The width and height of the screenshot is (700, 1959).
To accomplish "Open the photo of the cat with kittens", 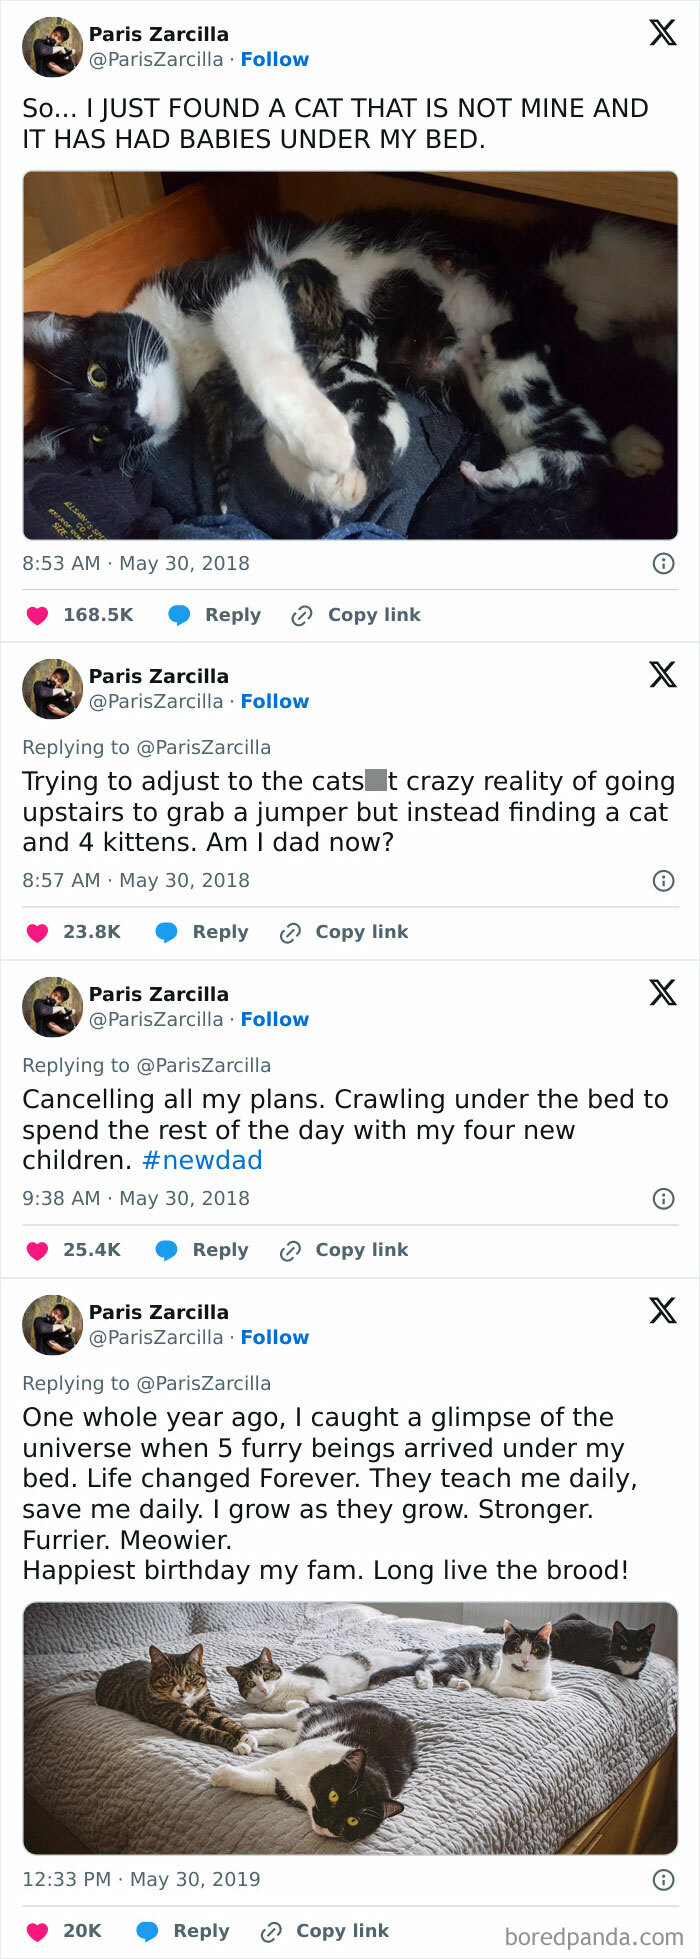I will tap(350, 355).
